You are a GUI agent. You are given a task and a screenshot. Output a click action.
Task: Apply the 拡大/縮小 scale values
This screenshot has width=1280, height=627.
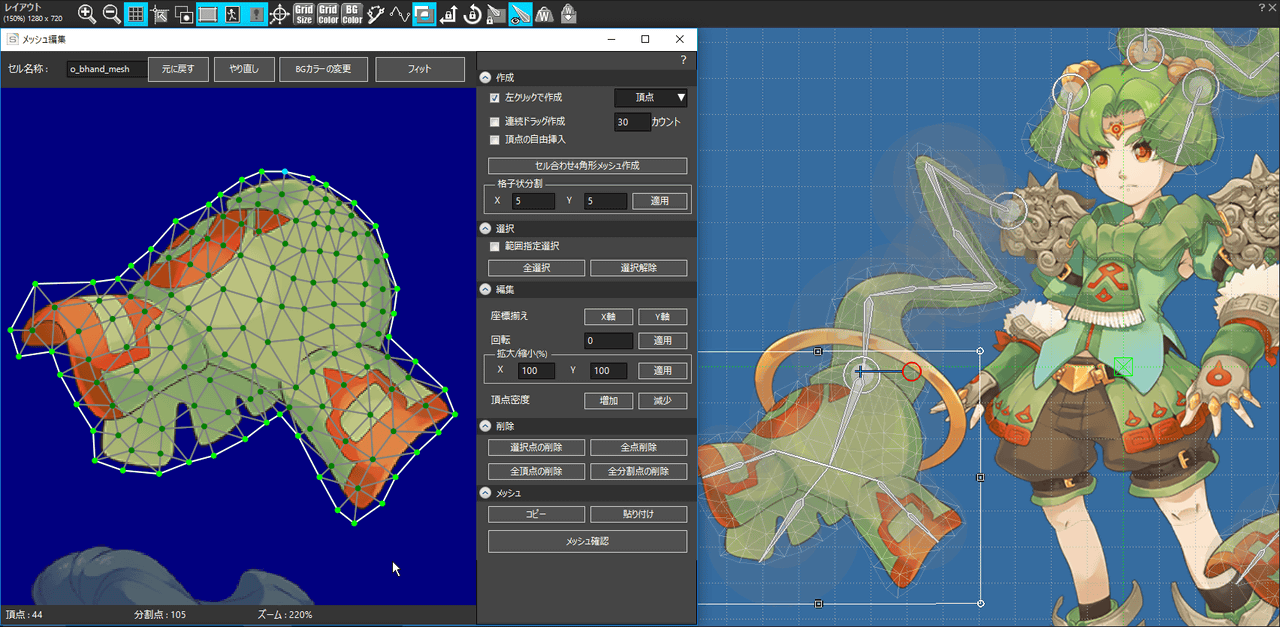tap(663, 371)
